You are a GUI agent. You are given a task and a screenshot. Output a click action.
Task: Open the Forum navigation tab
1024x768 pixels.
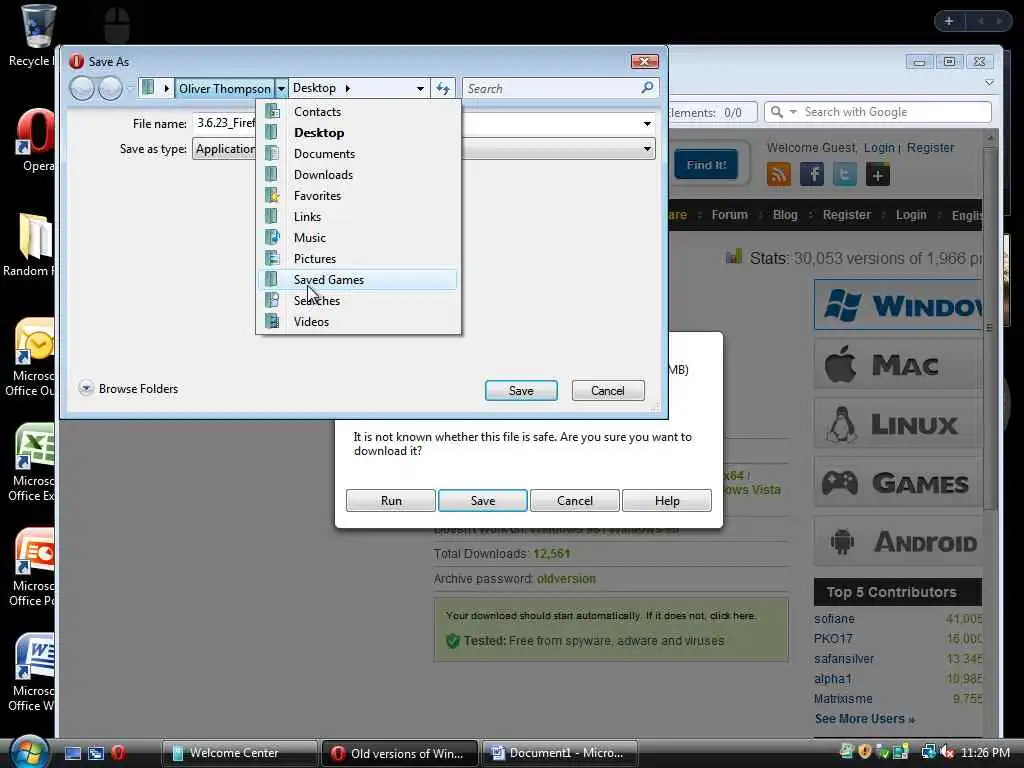729,214
